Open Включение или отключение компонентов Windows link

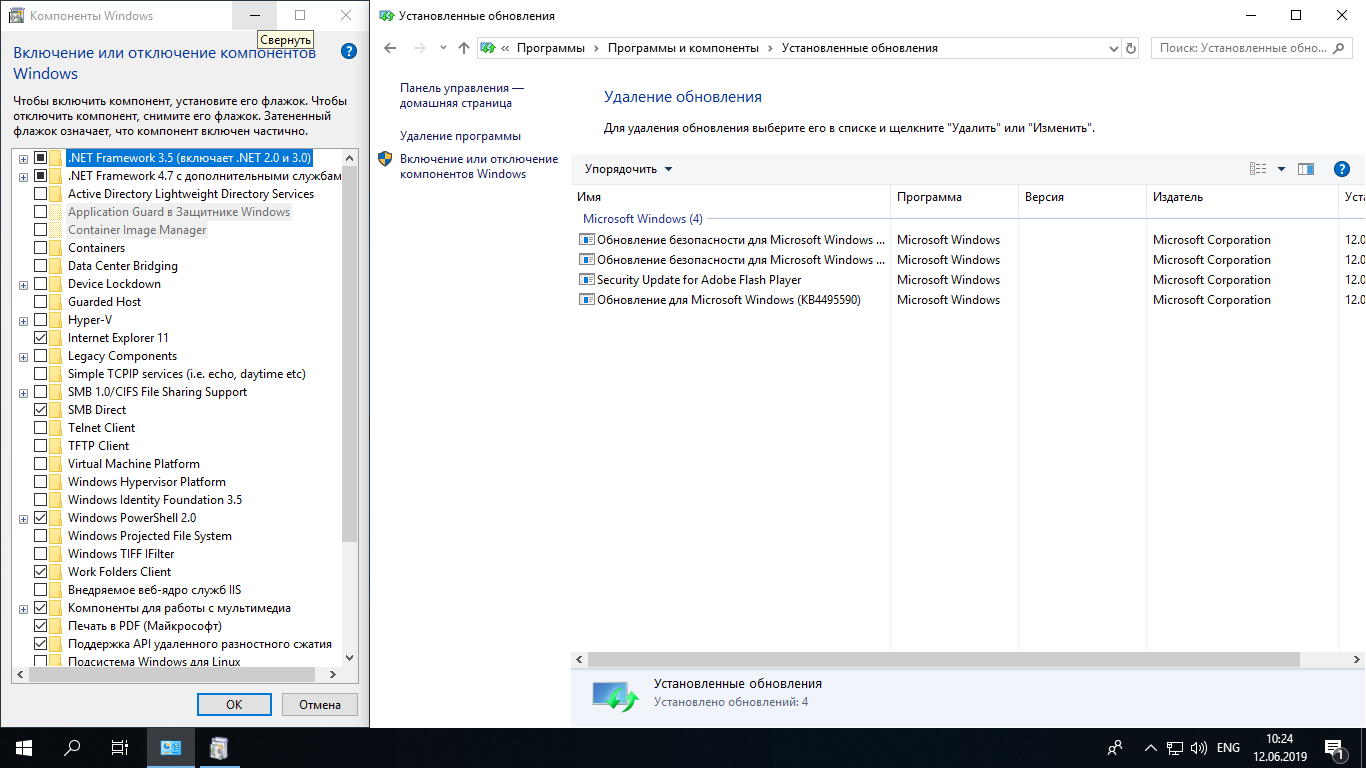[479, 166]
